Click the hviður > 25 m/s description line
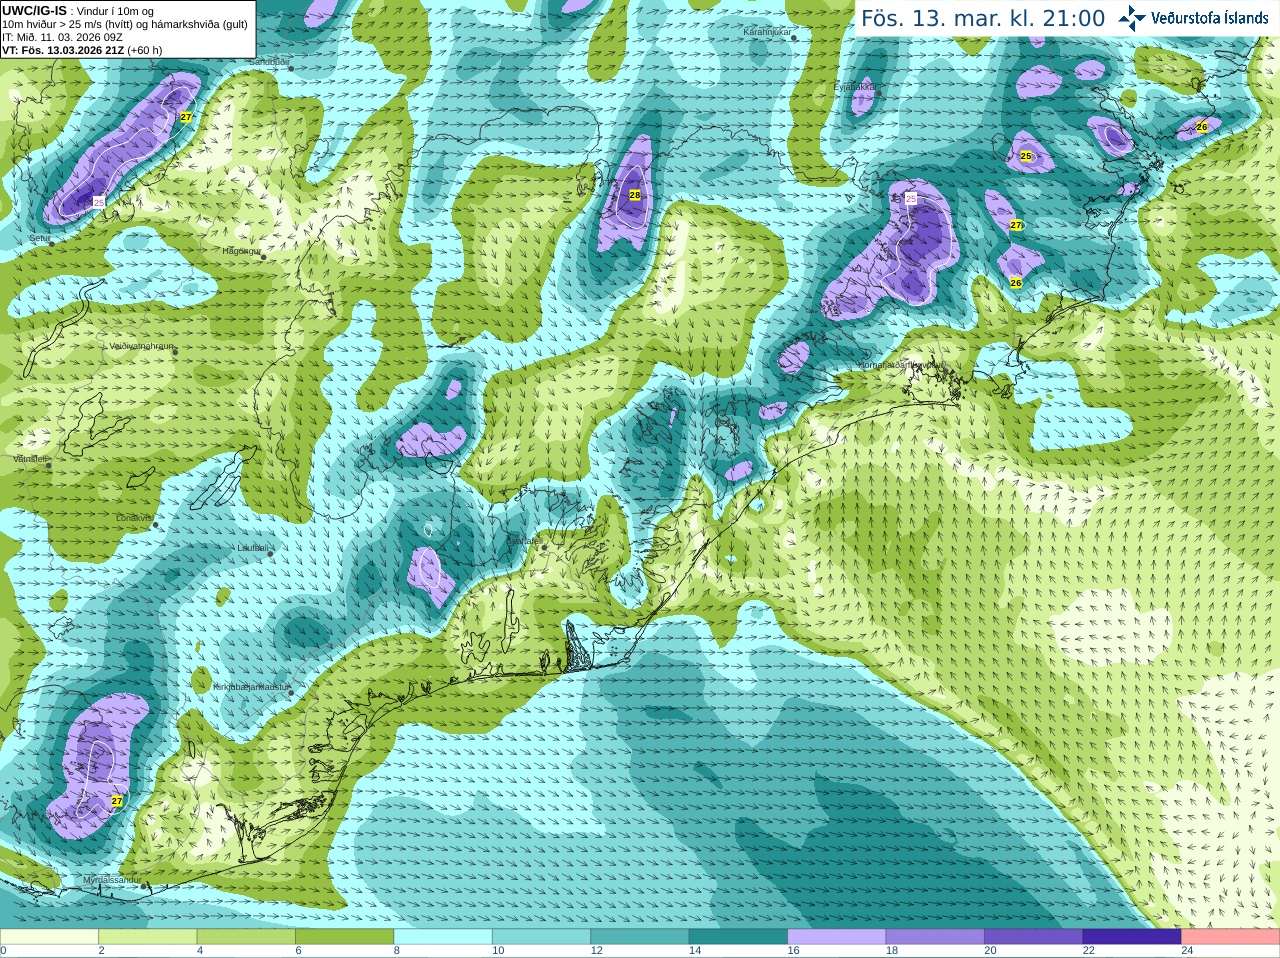The height and width of the screenshot is (958, 1280). click(x=125, y=24)
